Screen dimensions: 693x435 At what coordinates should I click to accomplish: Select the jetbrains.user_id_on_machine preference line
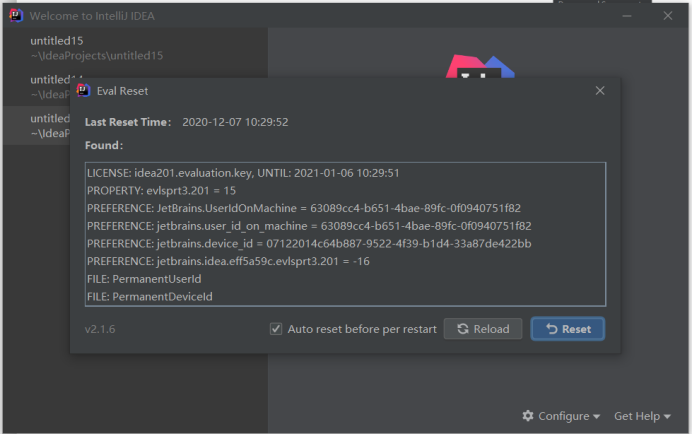(309, 226)
